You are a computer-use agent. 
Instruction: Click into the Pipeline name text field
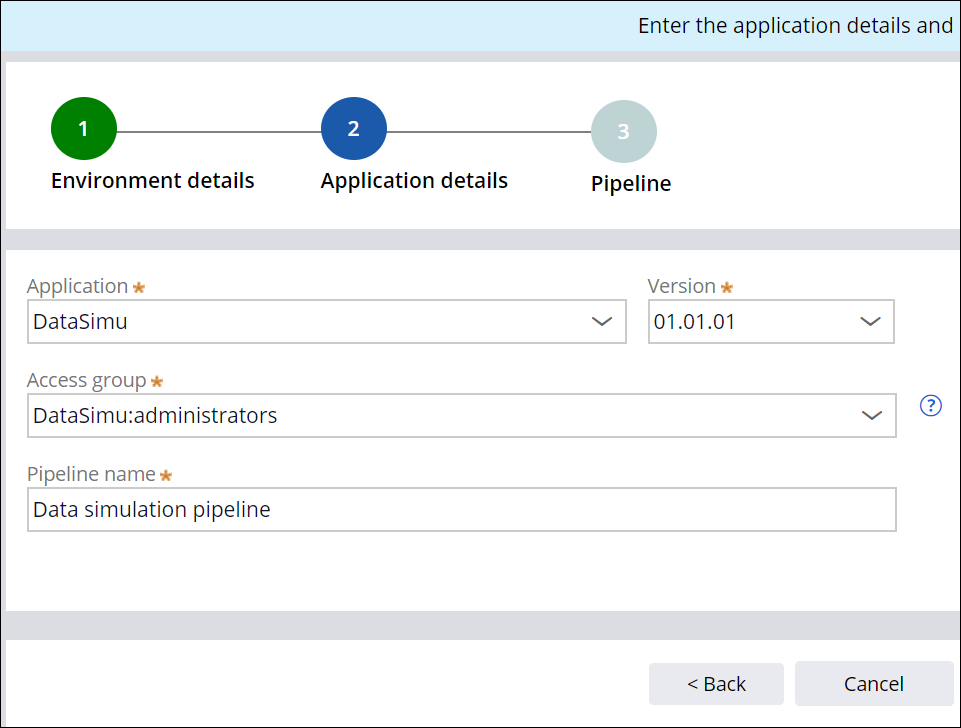[461, 509]
